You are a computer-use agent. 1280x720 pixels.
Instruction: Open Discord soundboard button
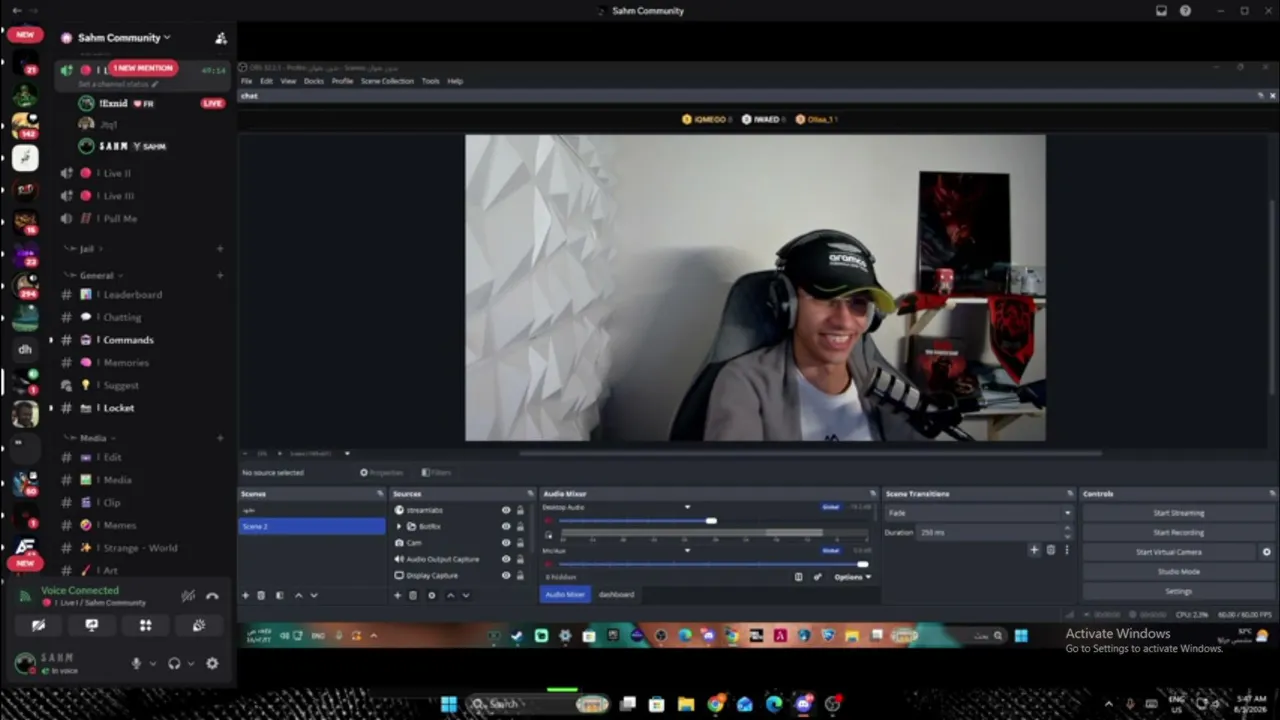click(199, 625)
